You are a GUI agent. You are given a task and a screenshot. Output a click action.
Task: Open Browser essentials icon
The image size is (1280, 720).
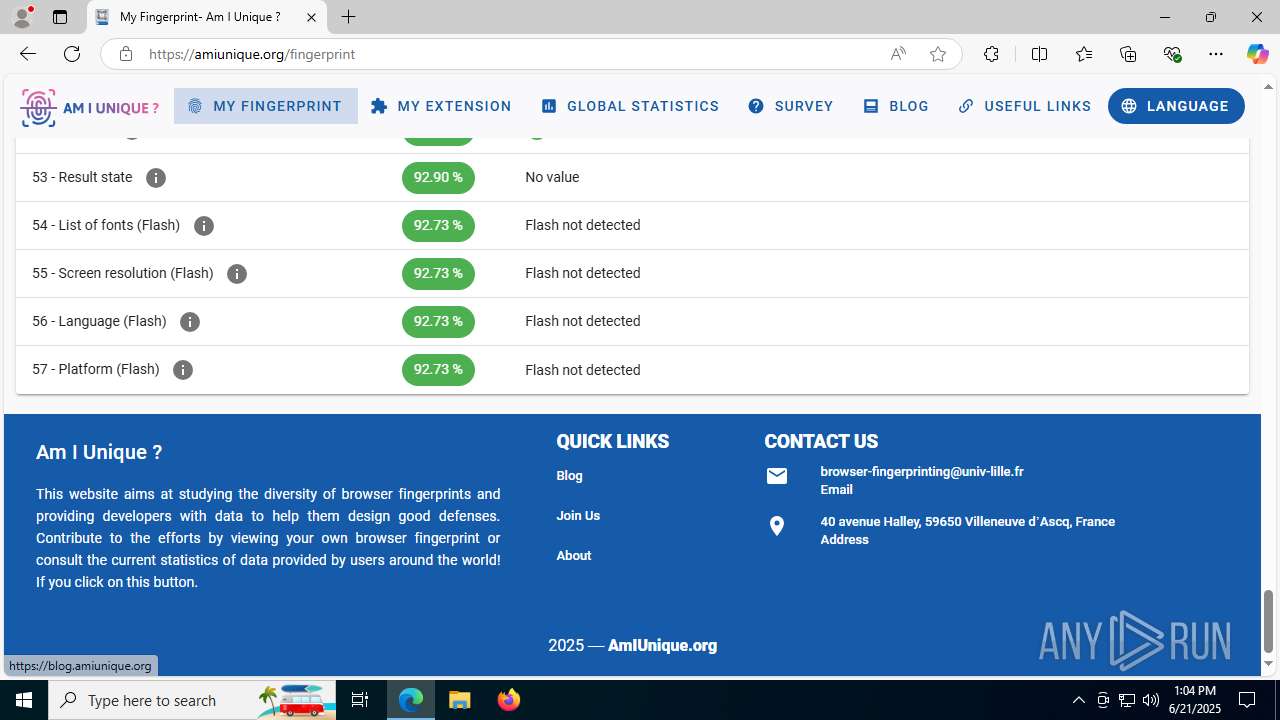coord(1172,54)
